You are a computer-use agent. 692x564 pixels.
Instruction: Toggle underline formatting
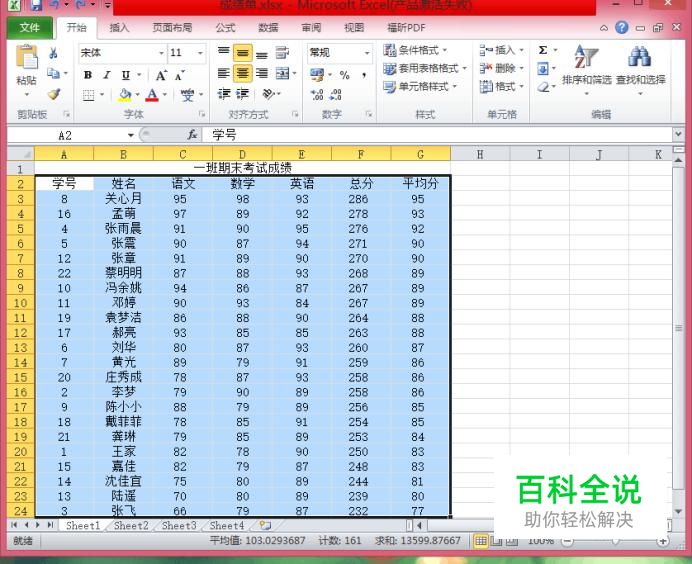click(x=126, y=75)
